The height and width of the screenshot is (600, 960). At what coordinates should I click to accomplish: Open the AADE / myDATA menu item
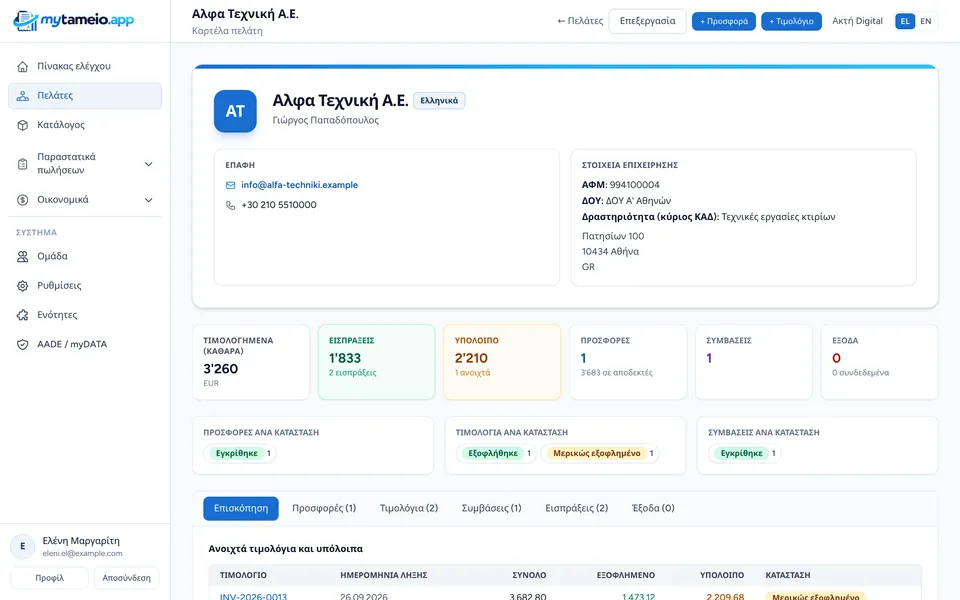point(85,345)
